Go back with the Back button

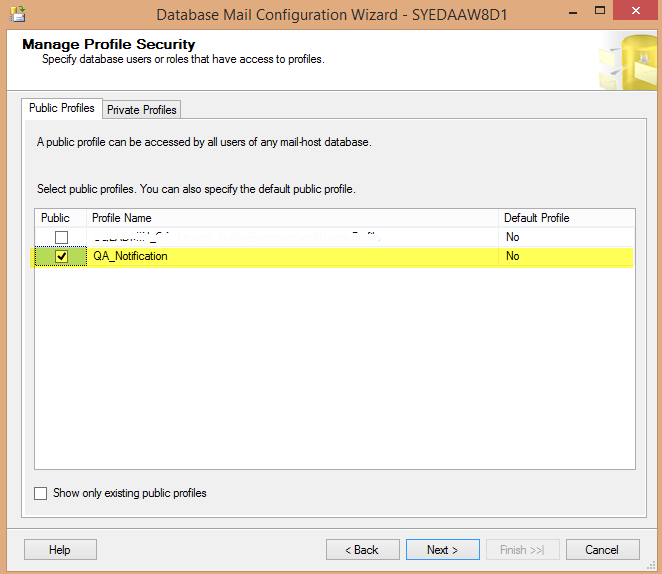point(362,550)
